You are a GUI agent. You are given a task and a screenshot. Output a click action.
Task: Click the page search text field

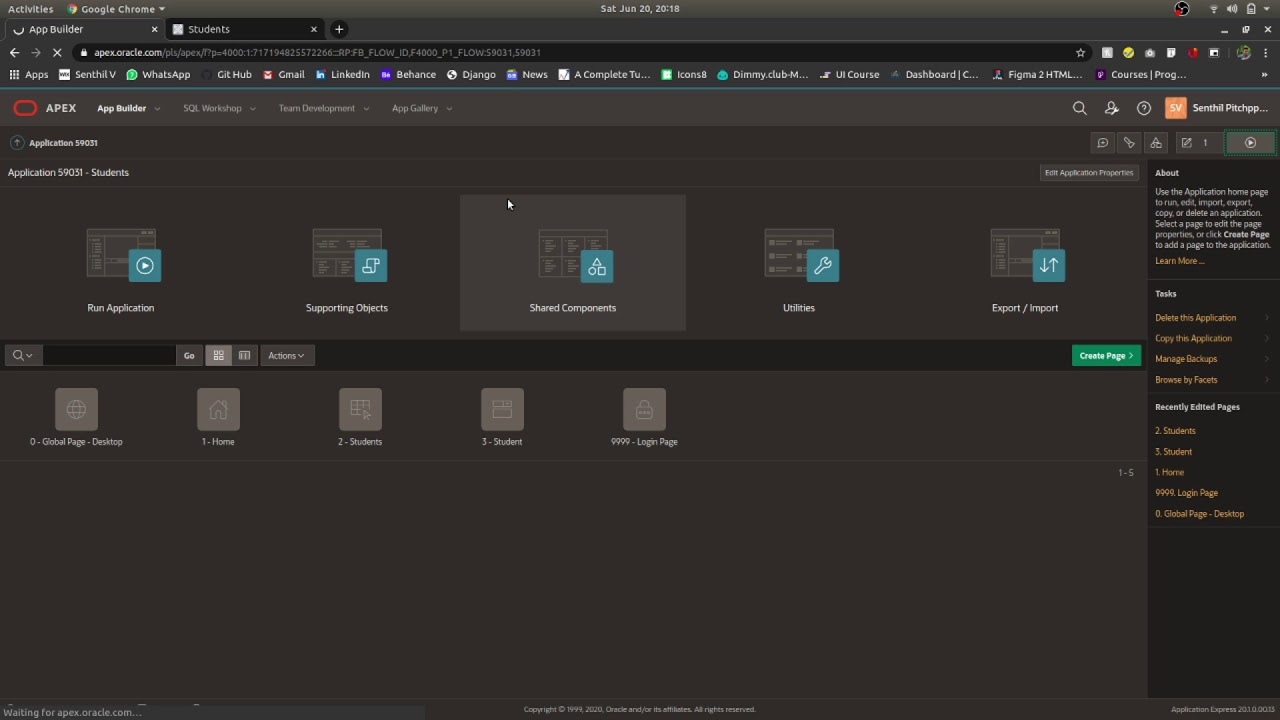(x=108, y=355)
